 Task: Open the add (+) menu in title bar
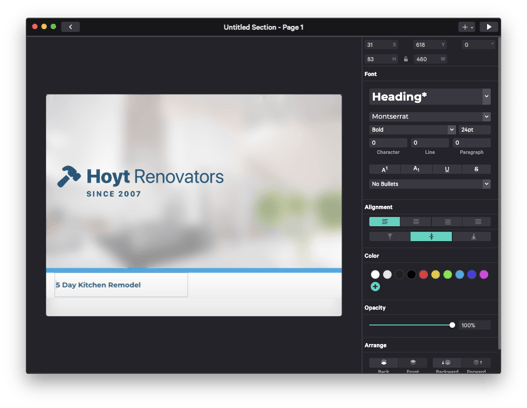467,27
